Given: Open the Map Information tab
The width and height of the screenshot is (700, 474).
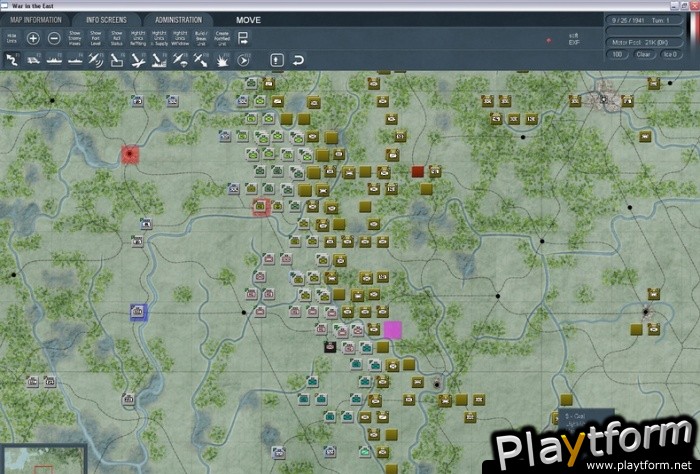Looking at the screenshot, I should point(36,20).
